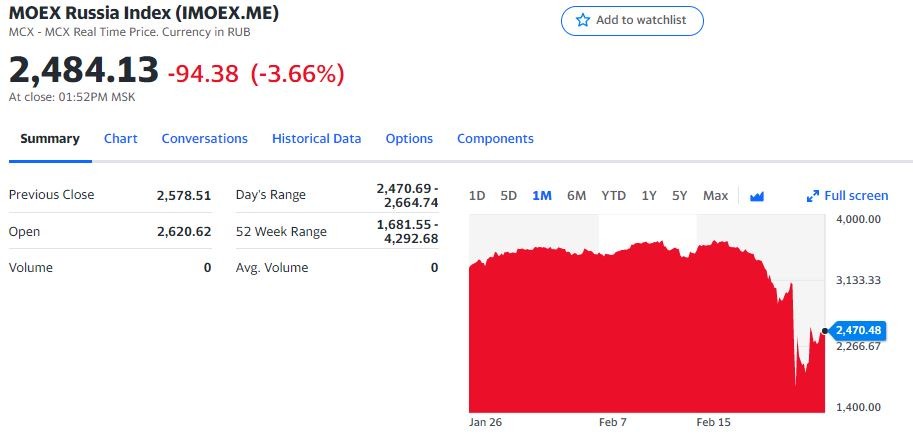Image resolution: width=913 pixels, height=435 pixels.
Task: Select the Summary tab
Action: (50, 139)
